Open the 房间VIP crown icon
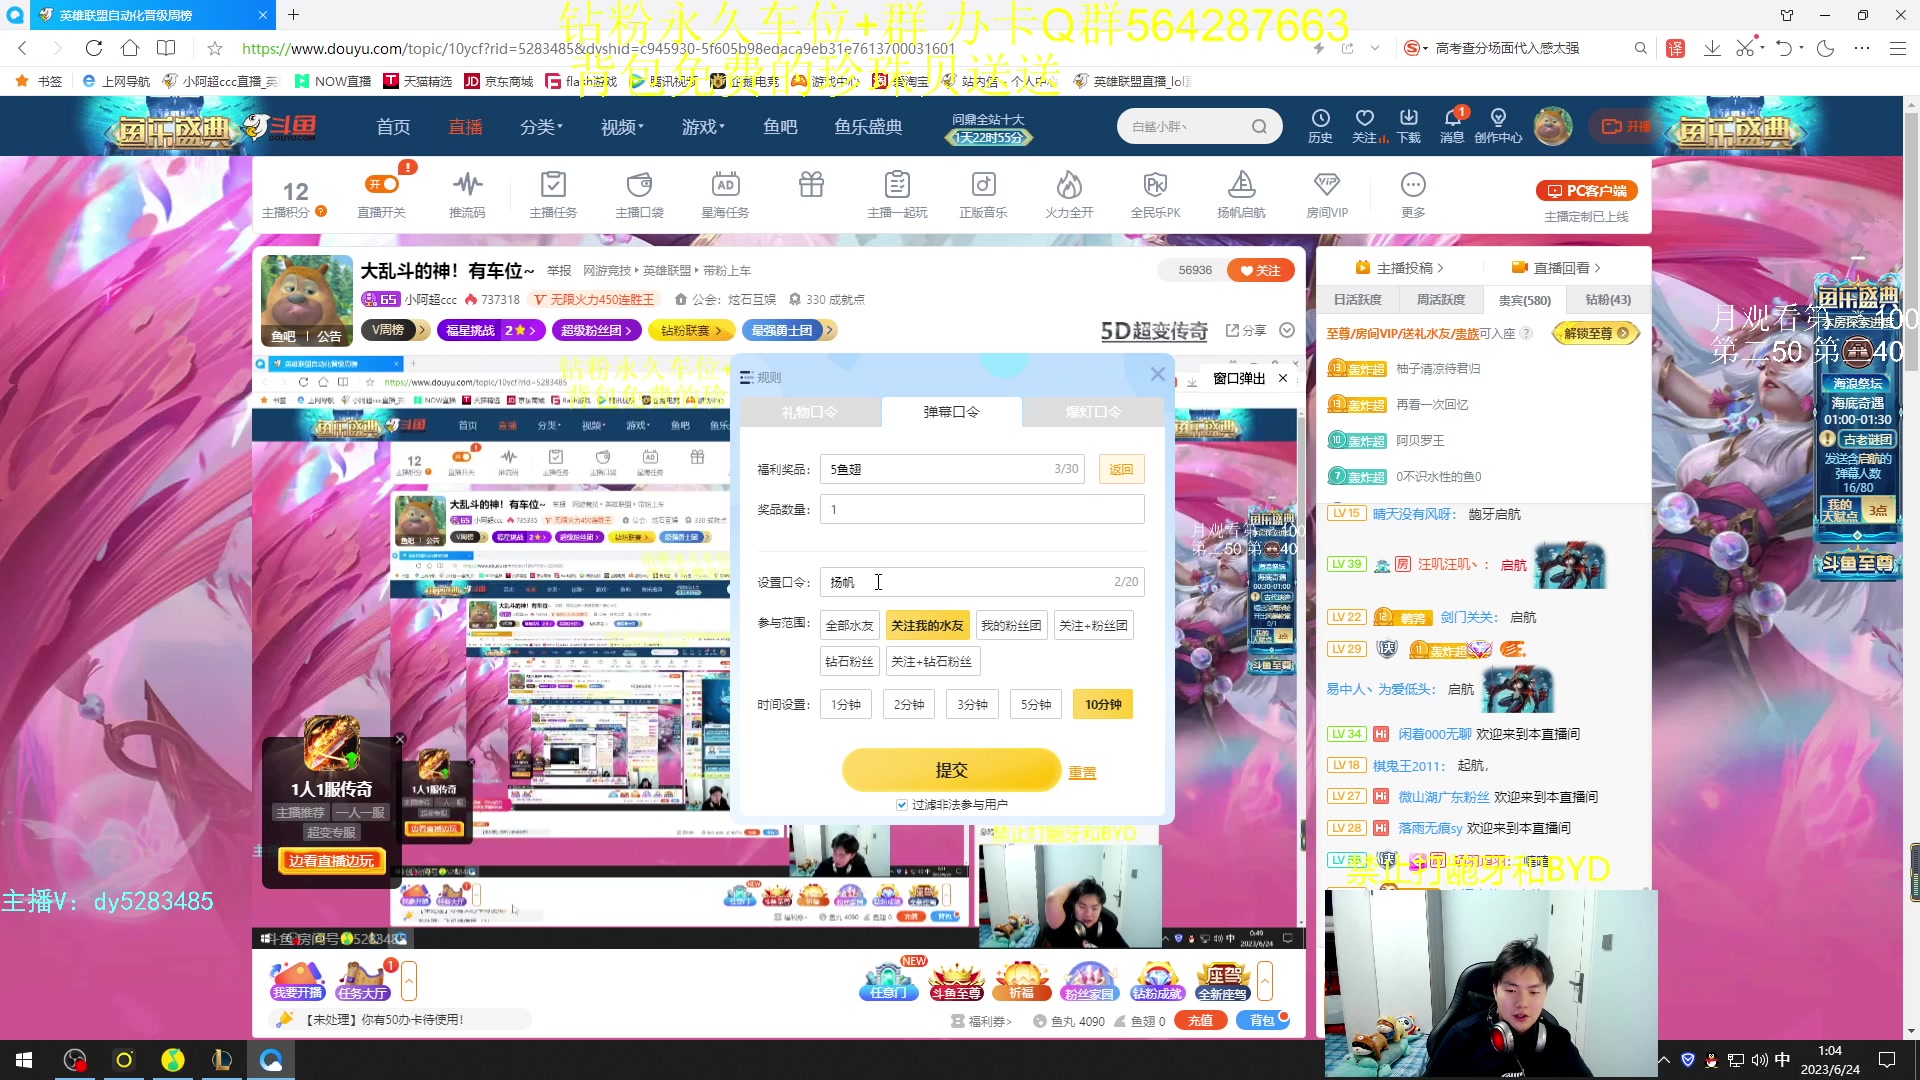 point(1327,192)
